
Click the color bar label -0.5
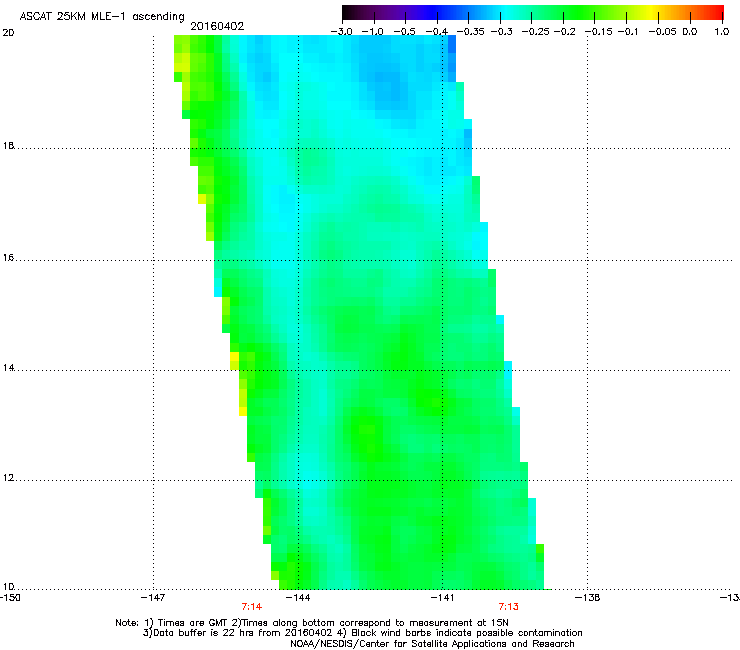point(404,32)
